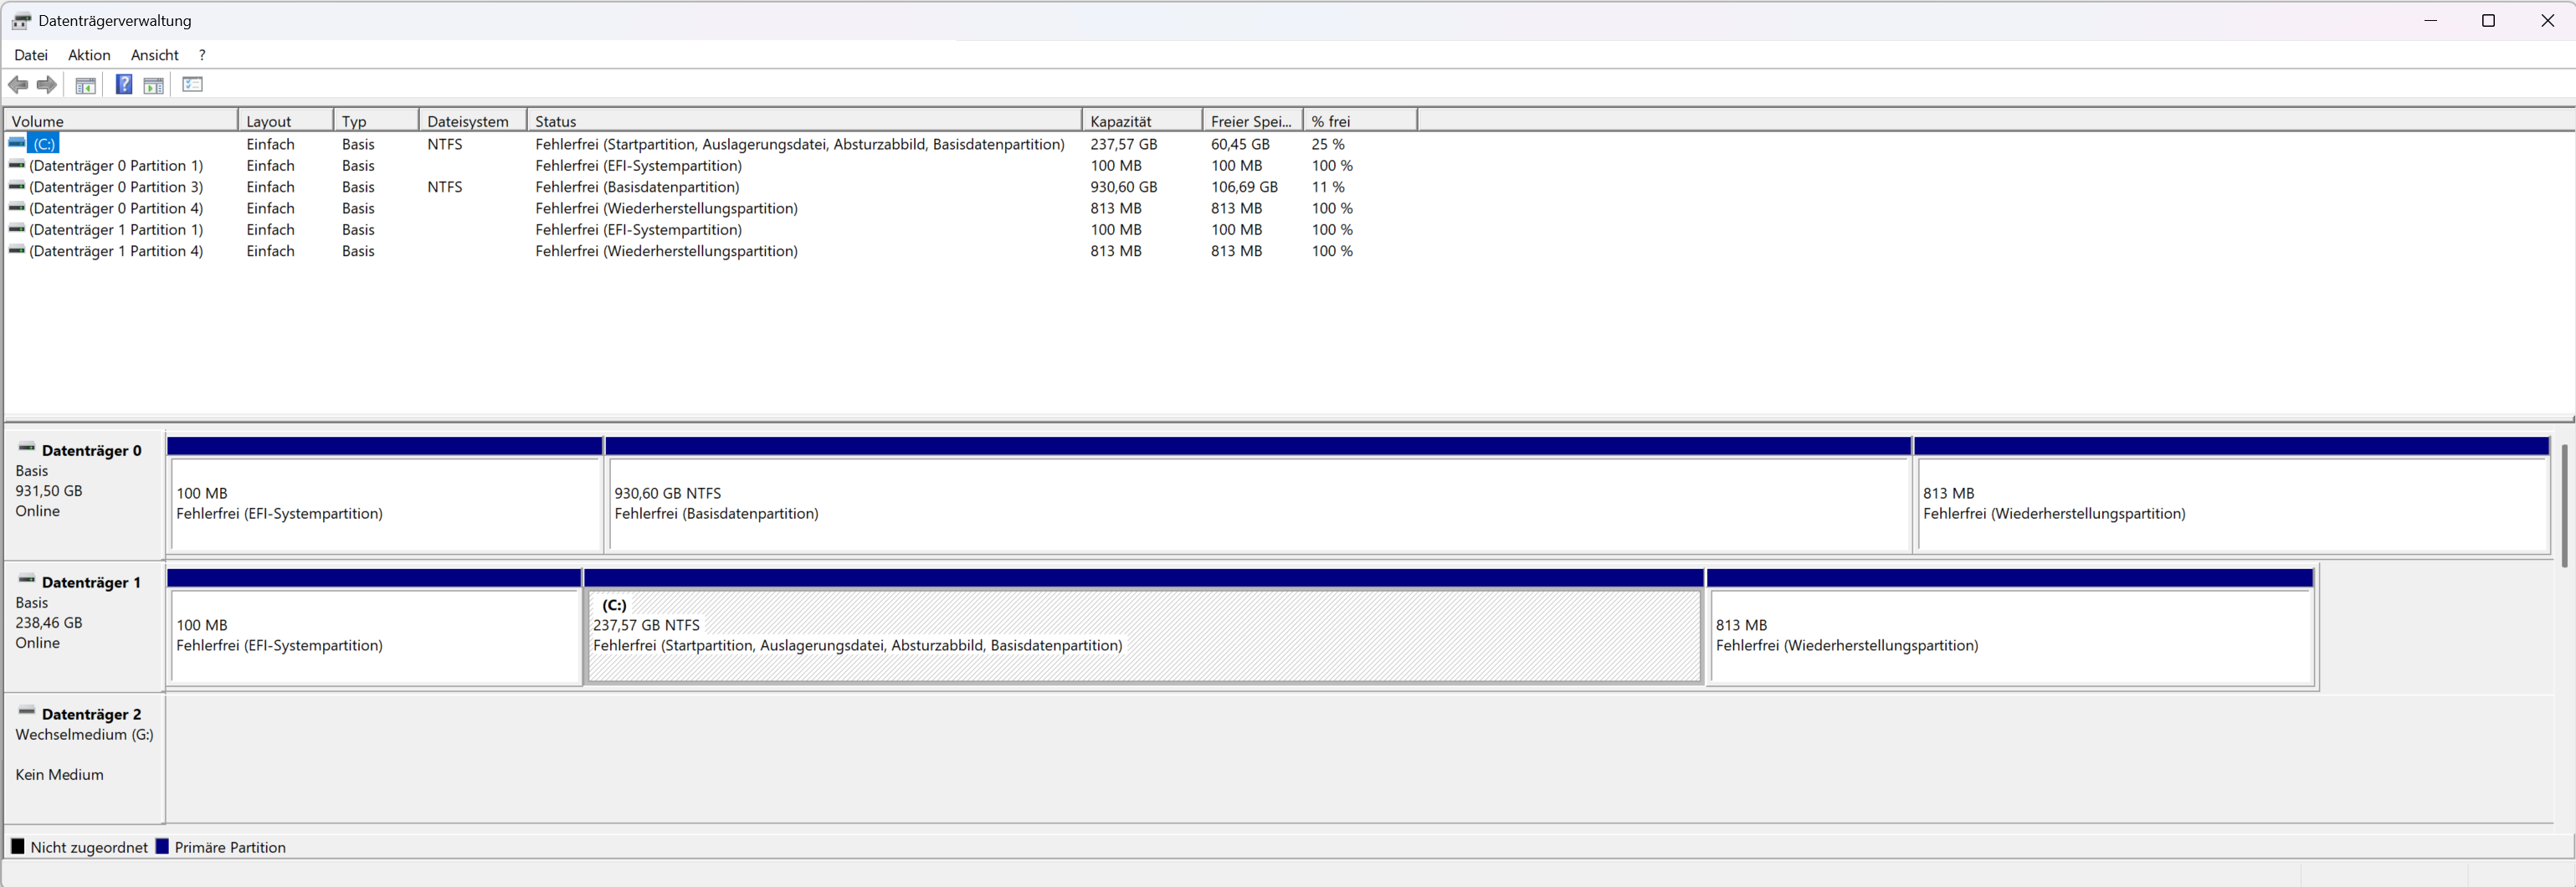This screenshot has height=887, width=2576.
Task: Open the ? help menu
Action: 202,55
